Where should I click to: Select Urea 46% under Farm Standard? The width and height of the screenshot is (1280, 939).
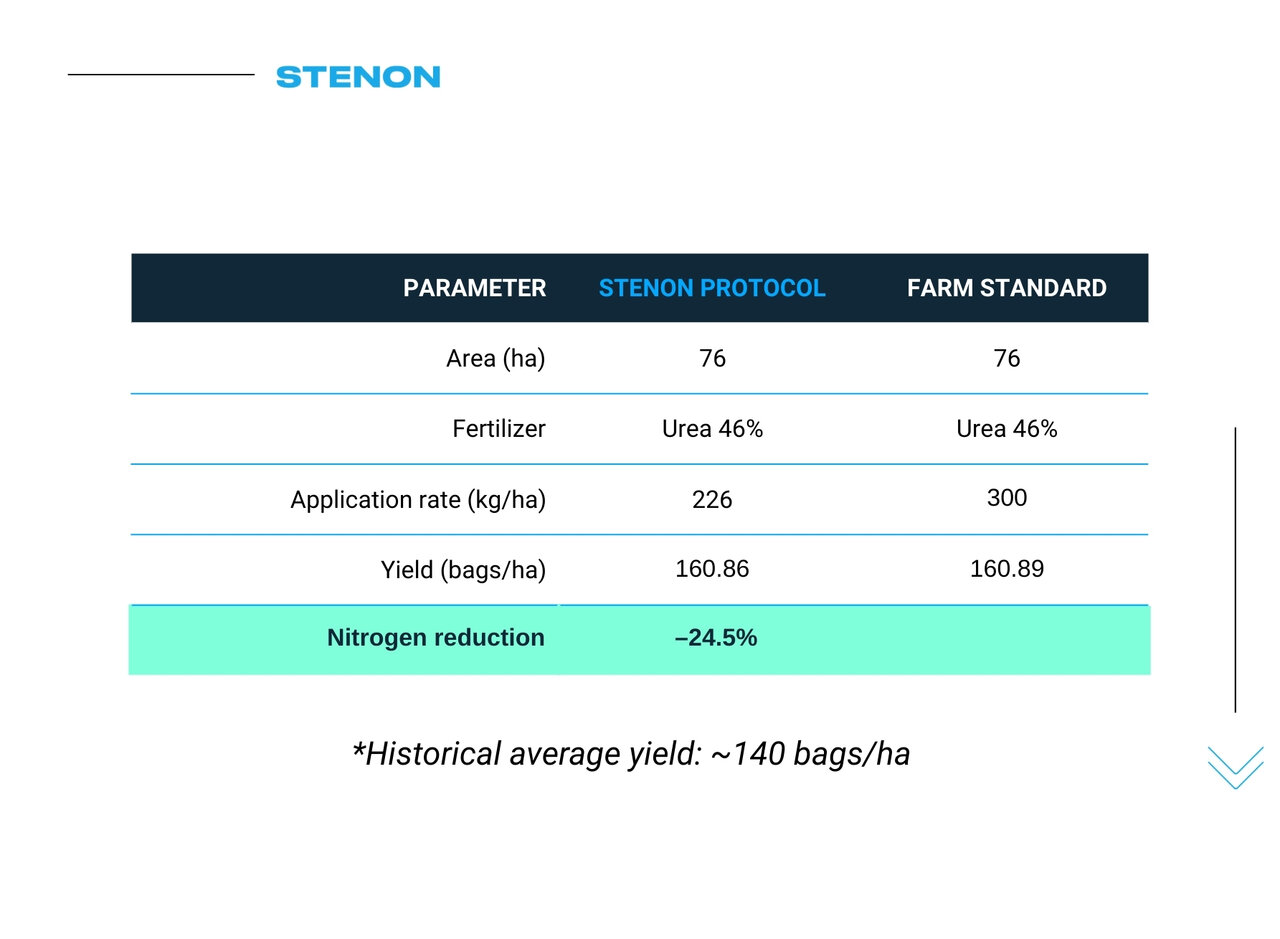(1006, 429)
